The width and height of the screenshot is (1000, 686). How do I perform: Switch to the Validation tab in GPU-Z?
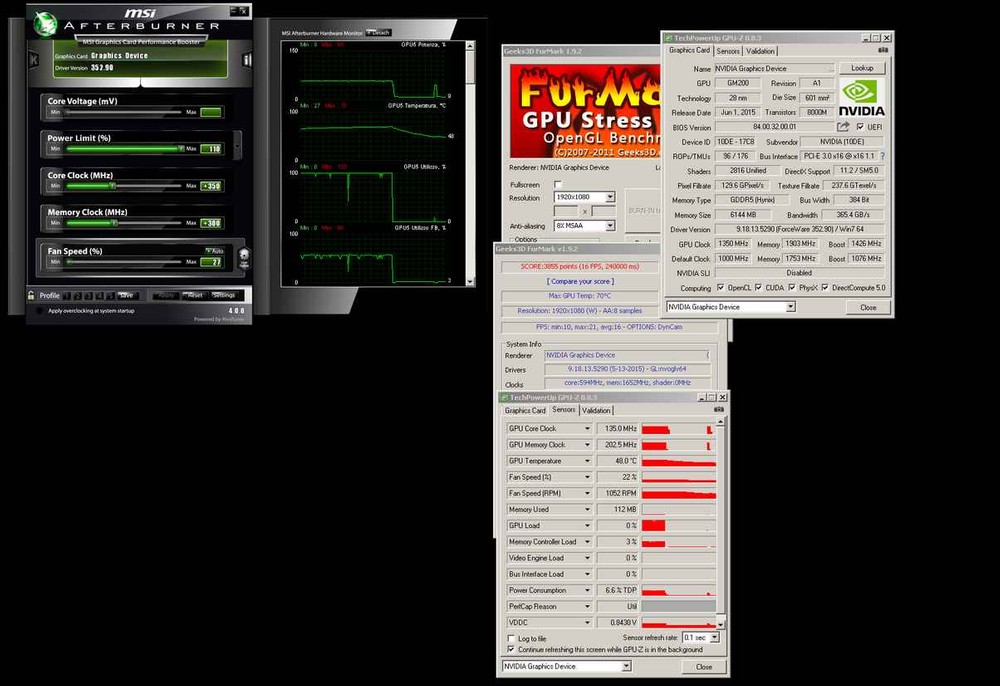760,51
